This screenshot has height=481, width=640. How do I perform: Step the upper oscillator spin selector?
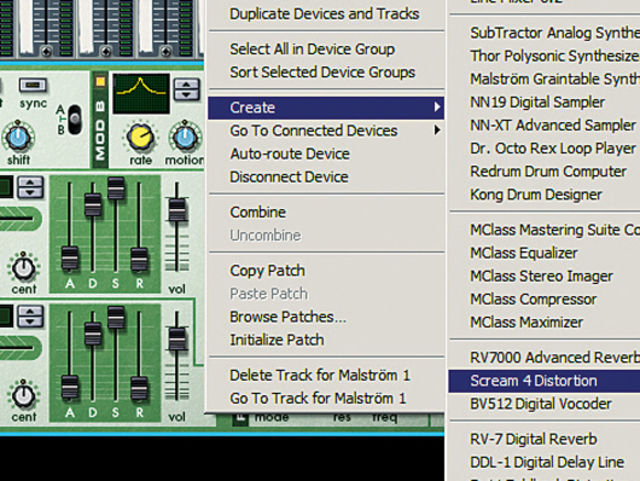pos(31,188)
